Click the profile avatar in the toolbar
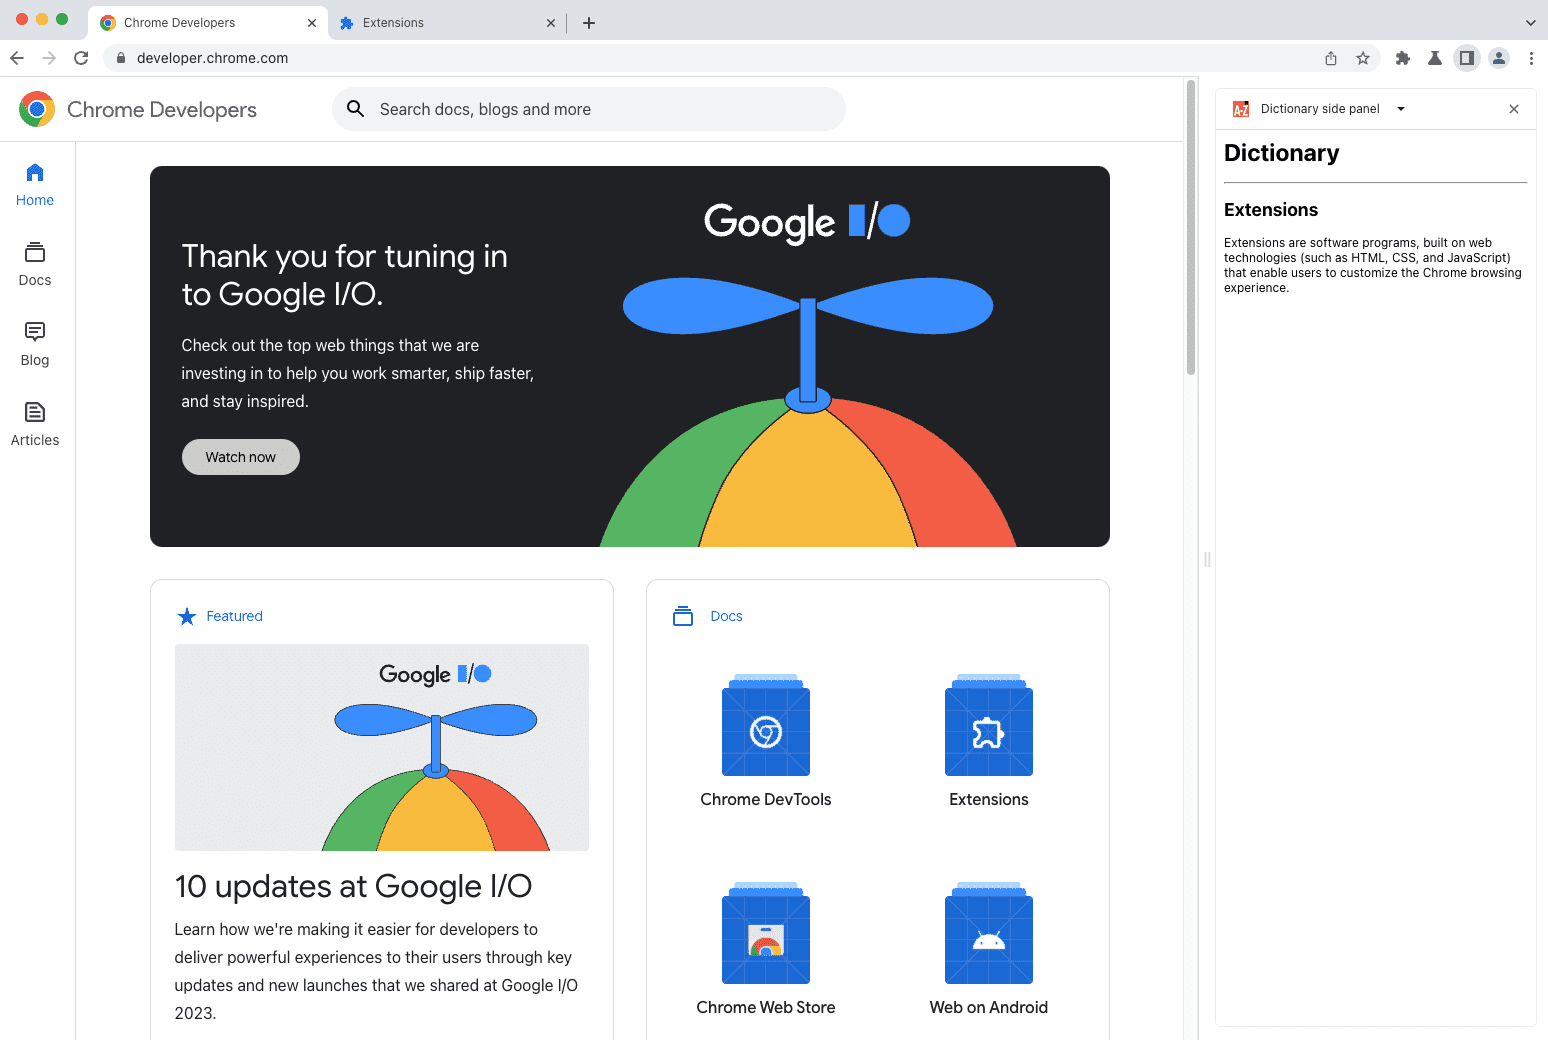 click(x=1499, y=58)
